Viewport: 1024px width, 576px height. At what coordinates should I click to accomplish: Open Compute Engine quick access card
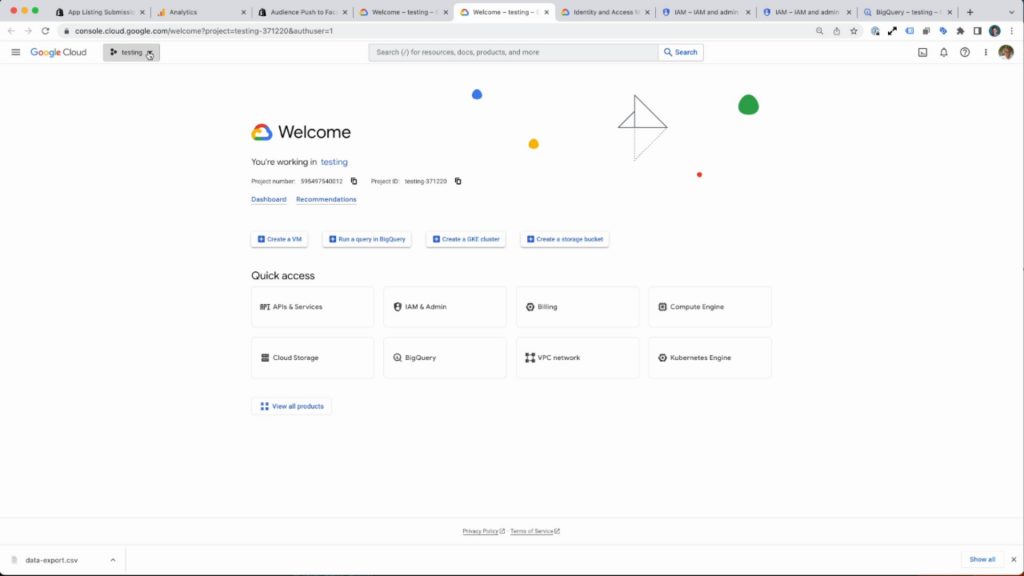coord(710,307)
